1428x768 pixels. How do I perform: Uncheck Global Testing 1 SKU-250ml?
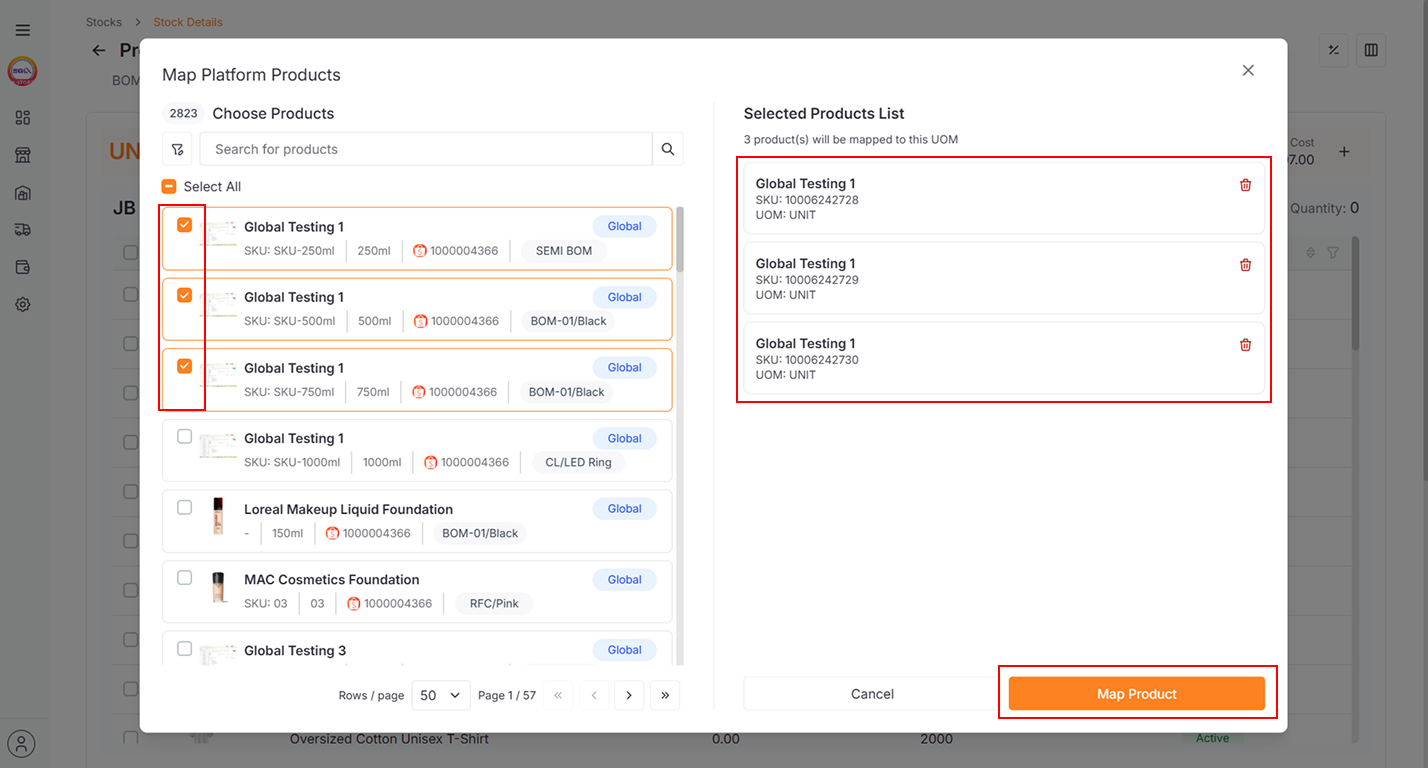pos(184,225)
